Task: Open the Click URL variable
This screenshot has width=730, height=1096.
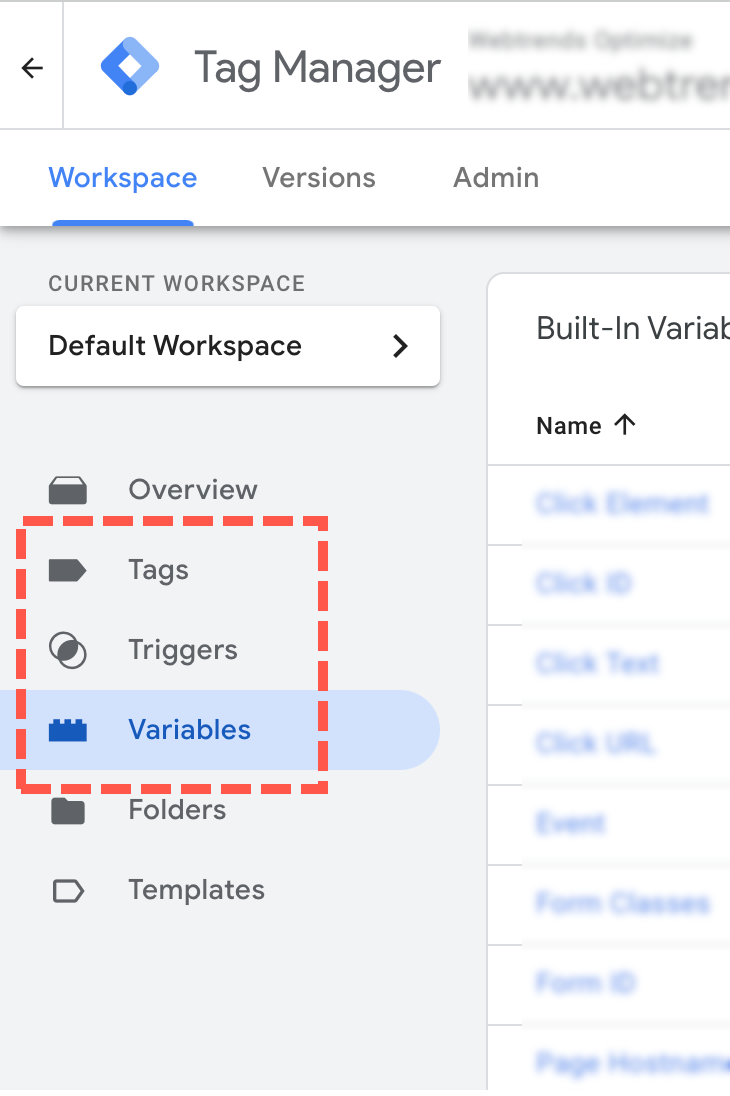Action: (595, 743)
